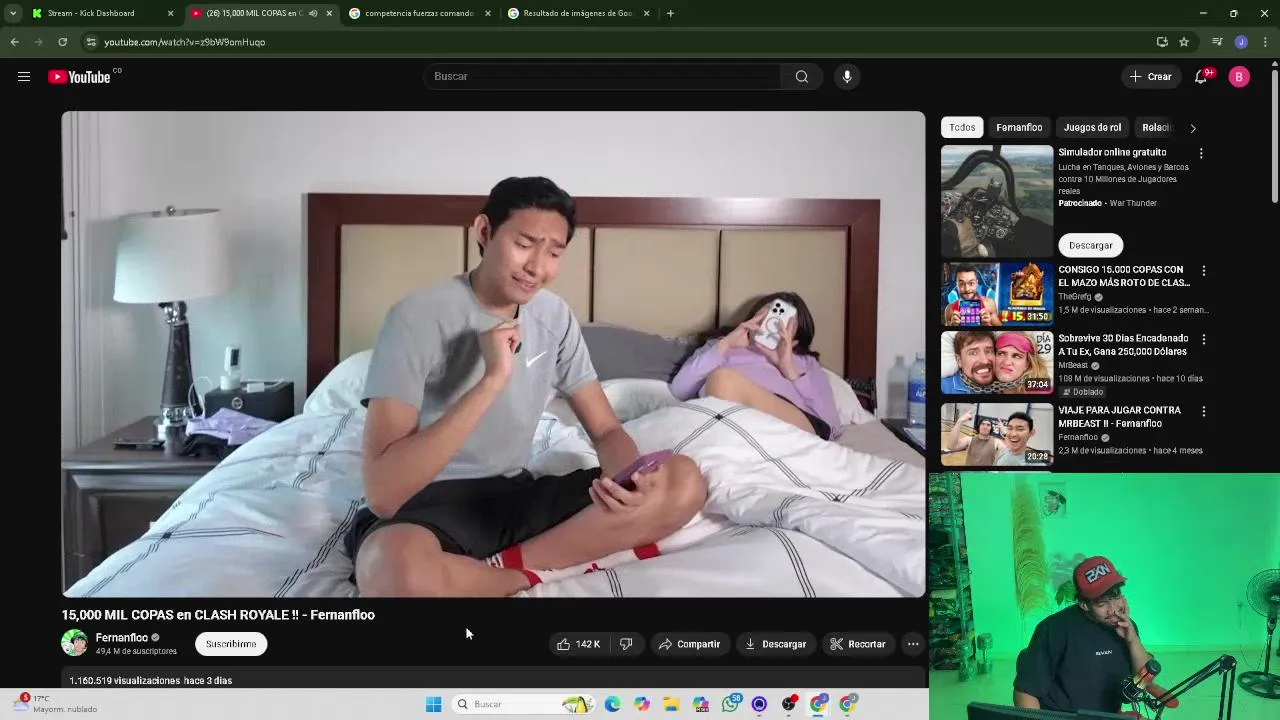Start voice search with microphone icon
Viewport: 1280px width, 720px height.
pyautogui.click(x=847, y=76)
